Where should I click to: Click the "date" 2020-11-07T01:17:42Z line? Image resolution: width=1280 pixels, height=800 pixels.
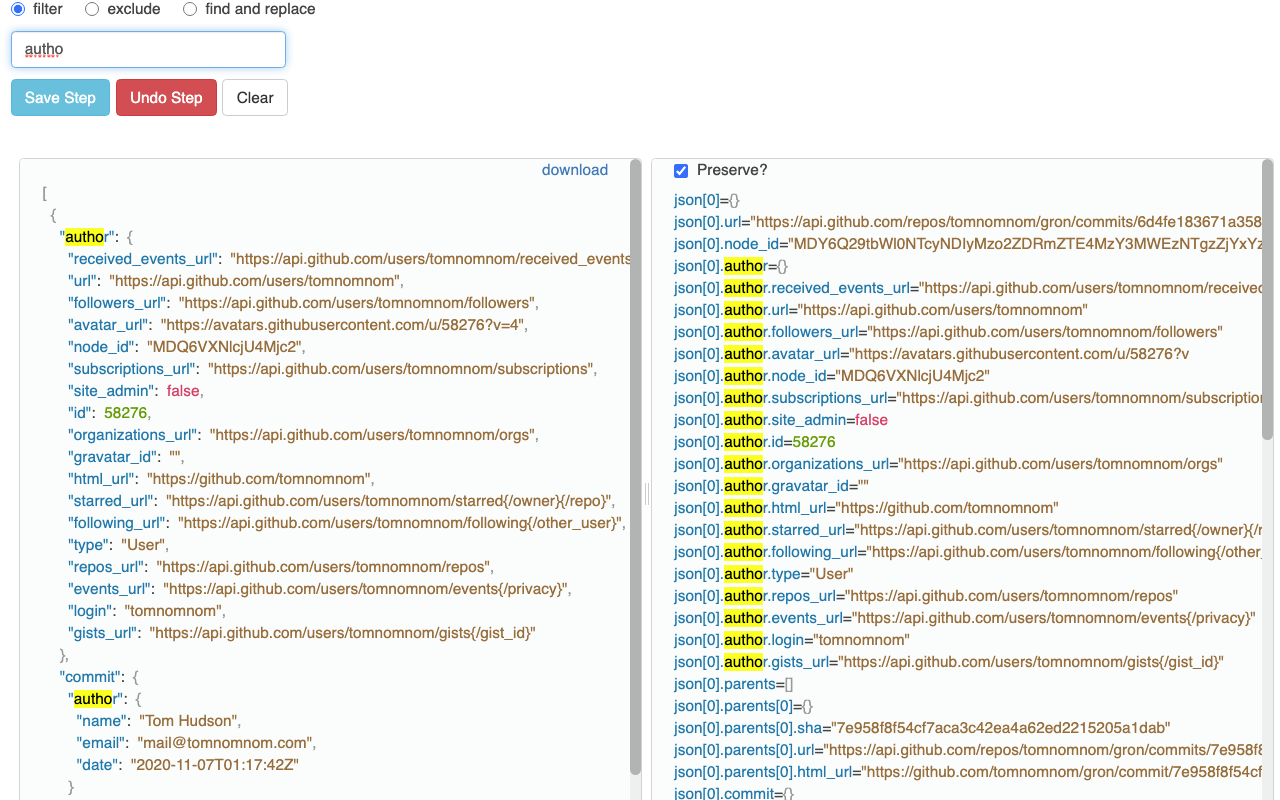tap(188, 765)
